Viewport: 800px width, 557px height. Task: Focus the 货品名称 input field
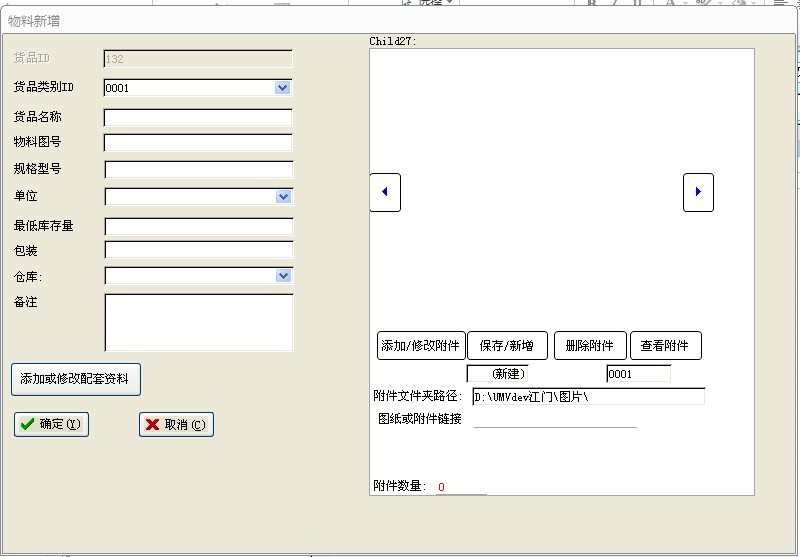pyautogui.click(x=198, y=117)
